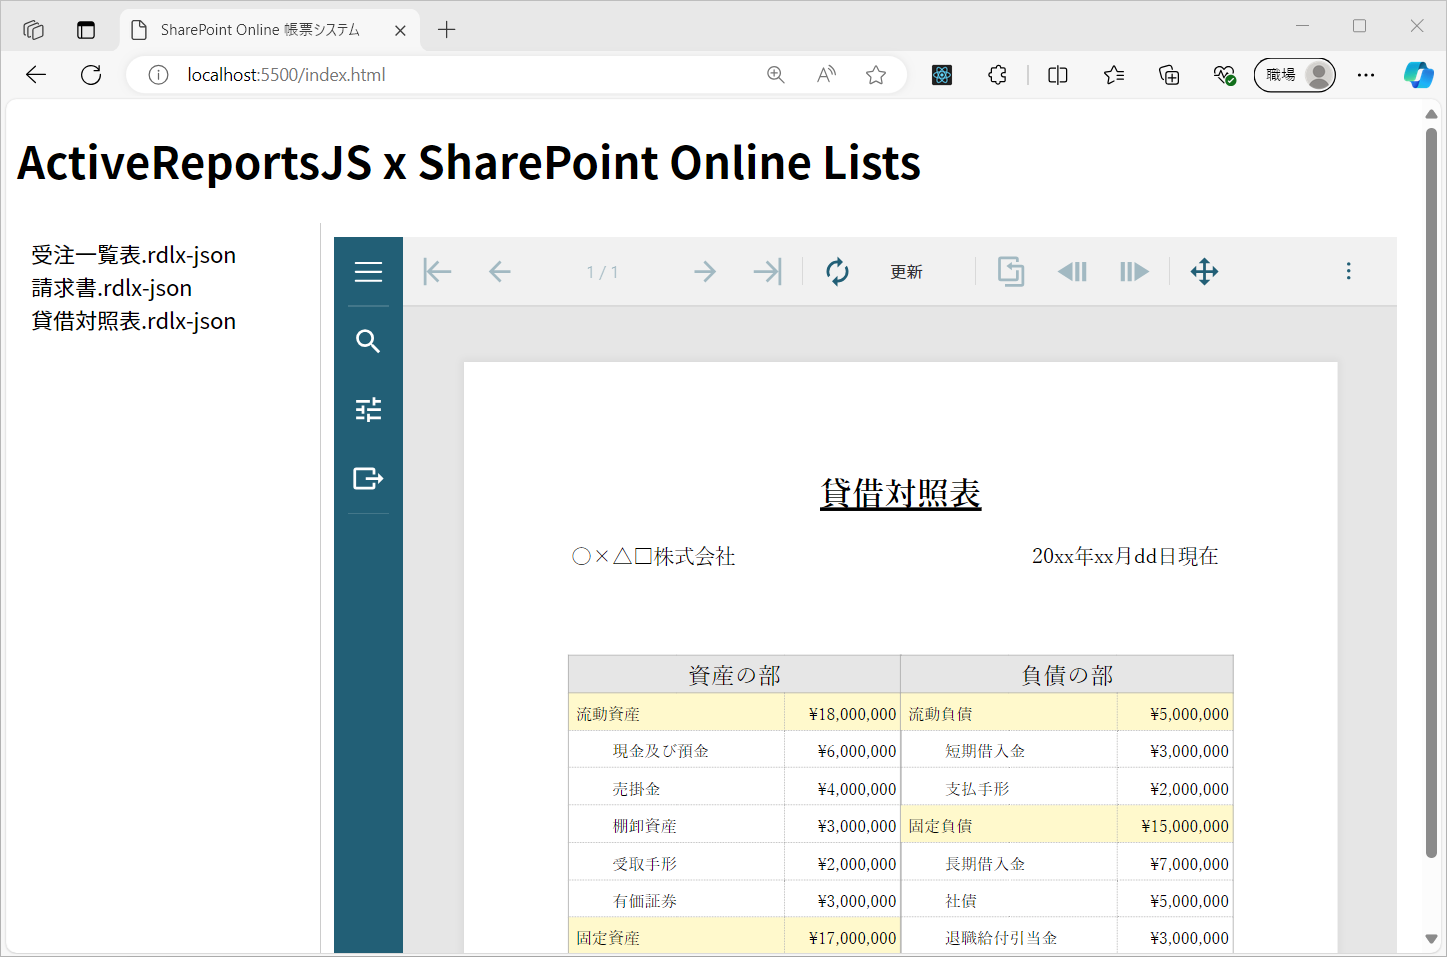1447x957 pixels.
Task: Open 請求書.rdlx-json report
Action: coord(112,288)
